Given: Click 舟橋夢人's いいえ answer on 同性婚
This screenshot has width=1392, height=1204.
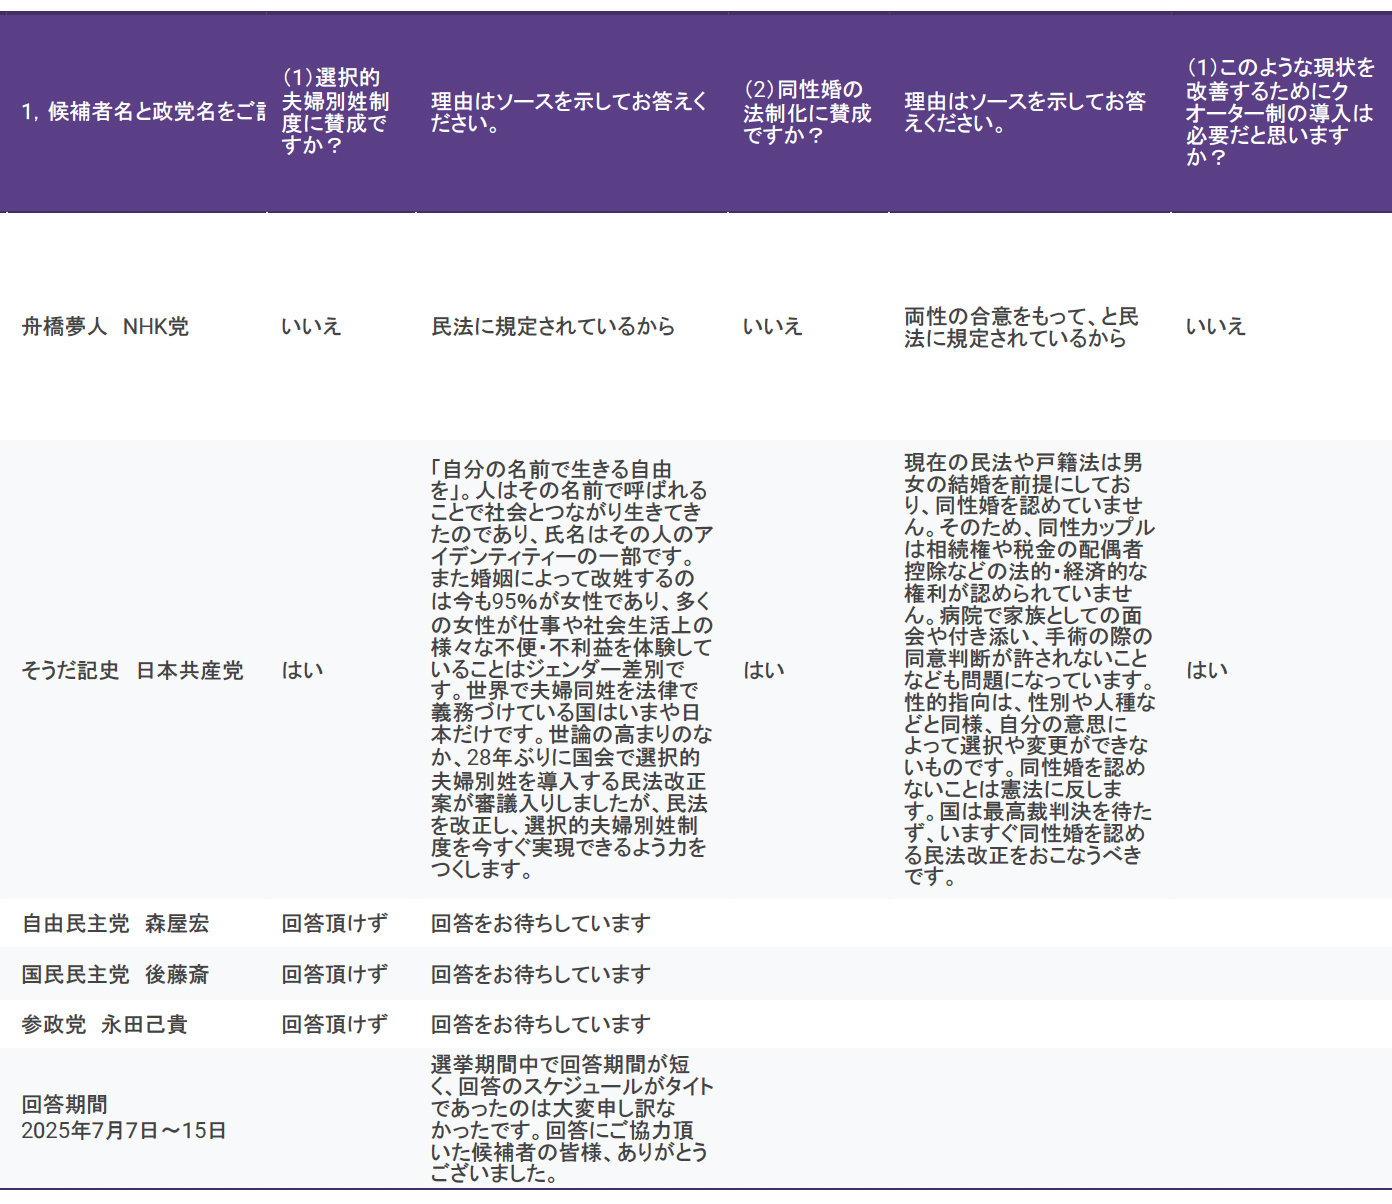Looking at the screenshot, I should click(x=772, y=327).
